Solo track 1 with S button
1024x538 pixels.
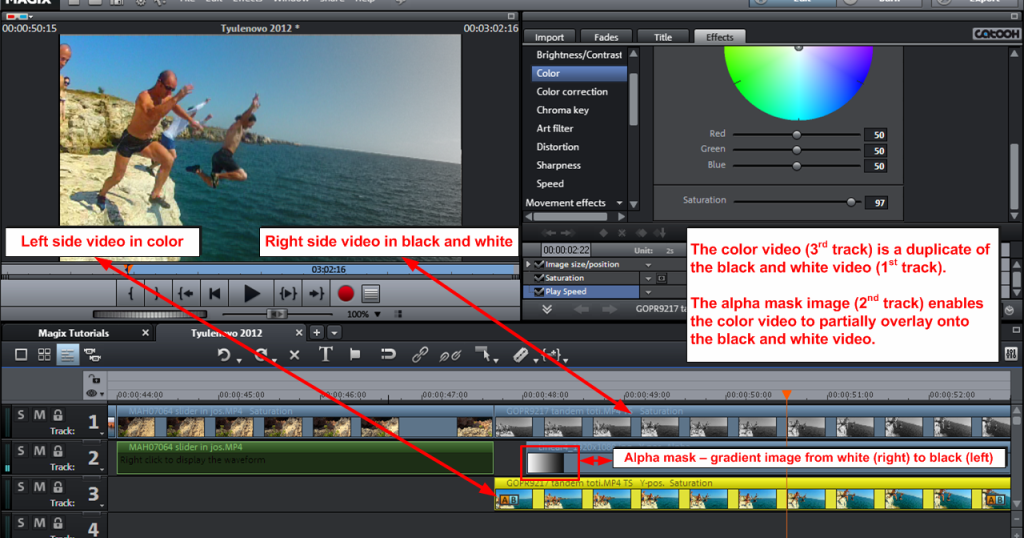tap(21, 415)
